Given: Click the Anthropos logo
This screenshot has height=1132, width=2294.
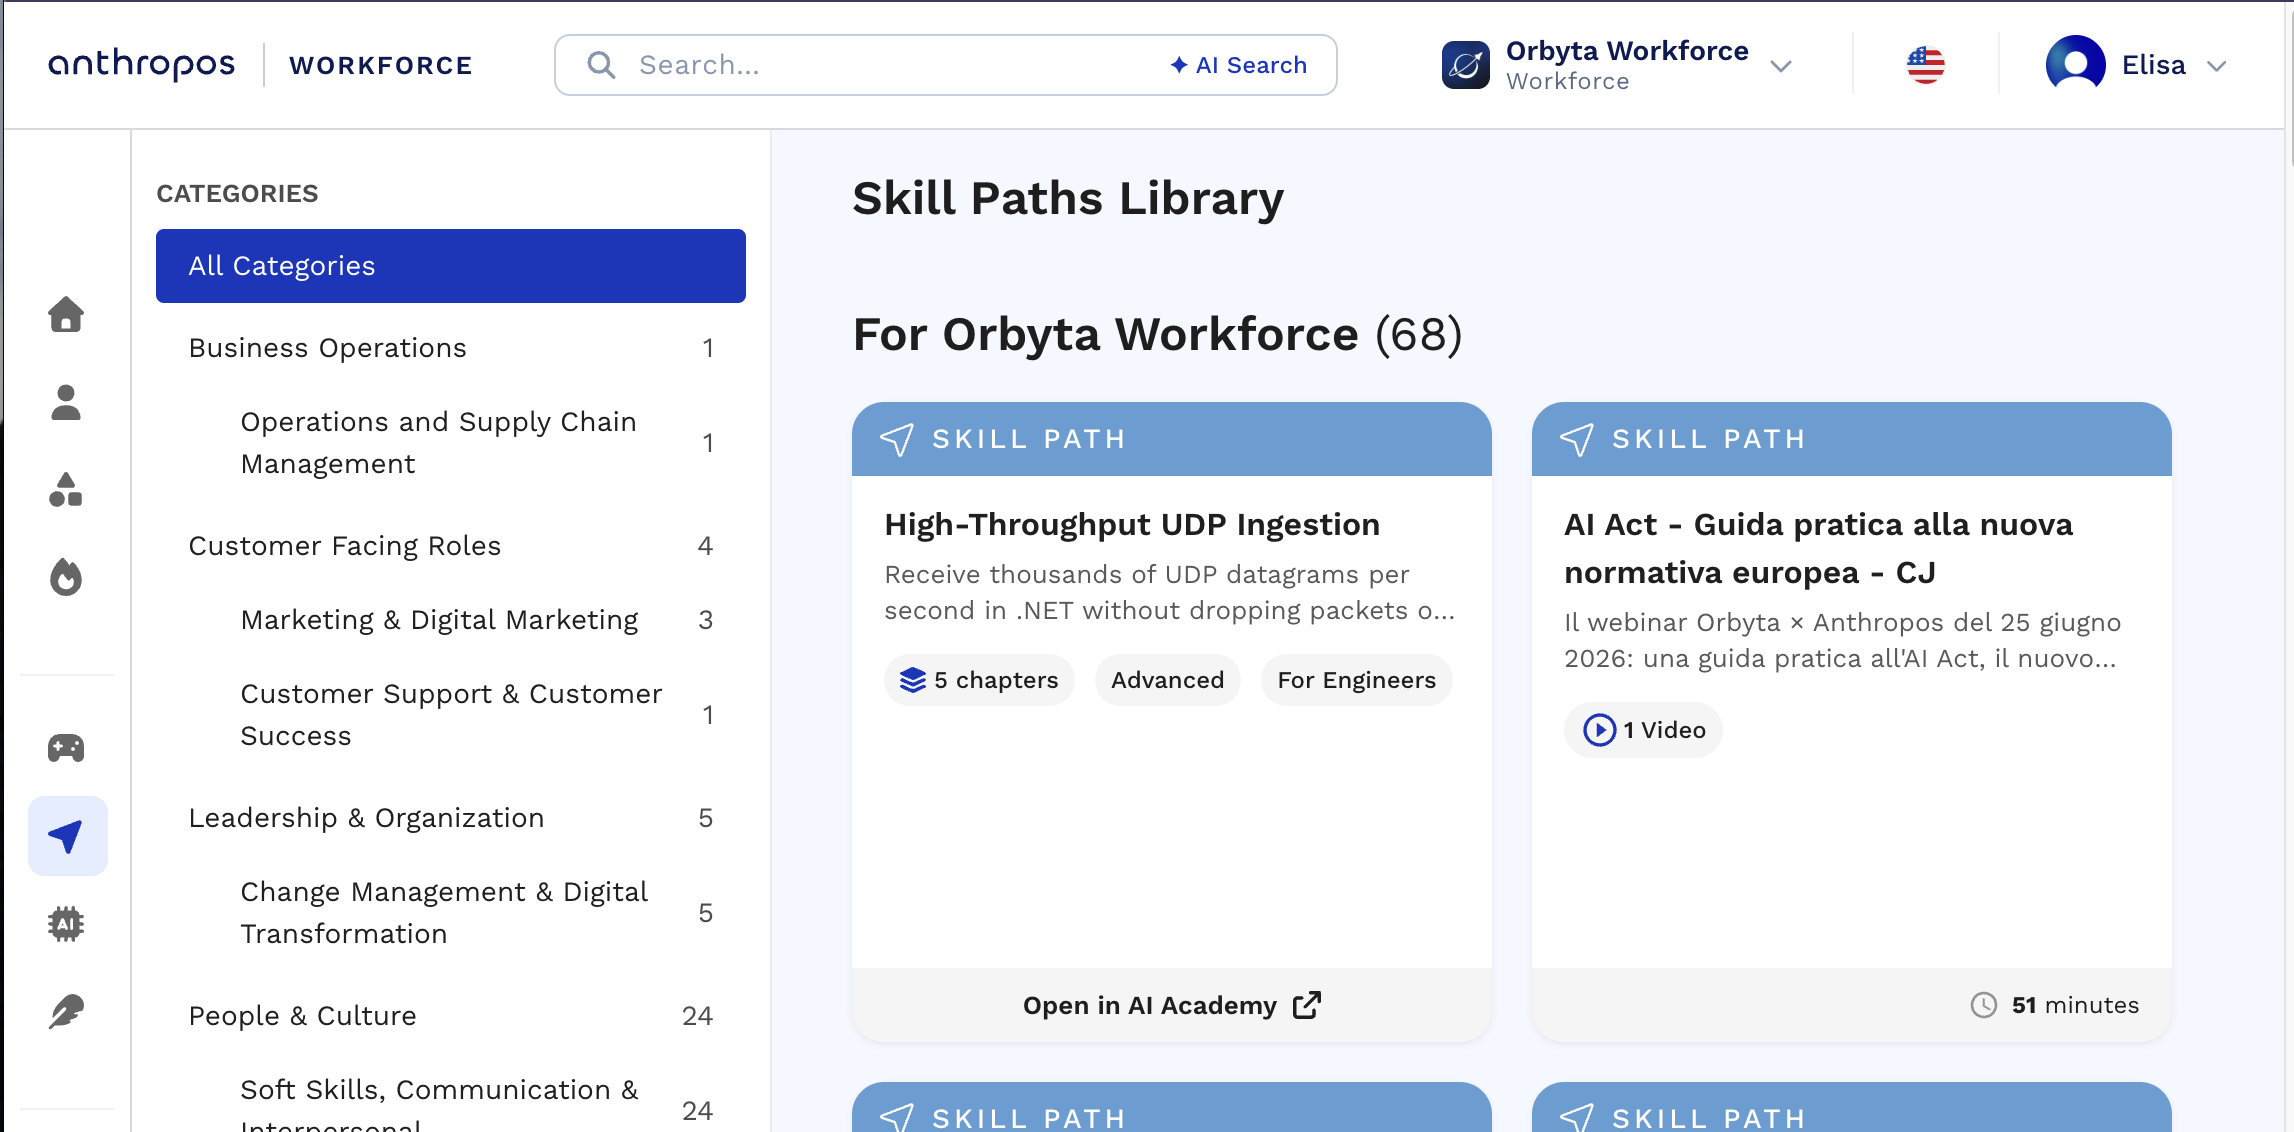Looking at the screenshot, I should click(x=141, y=65).
